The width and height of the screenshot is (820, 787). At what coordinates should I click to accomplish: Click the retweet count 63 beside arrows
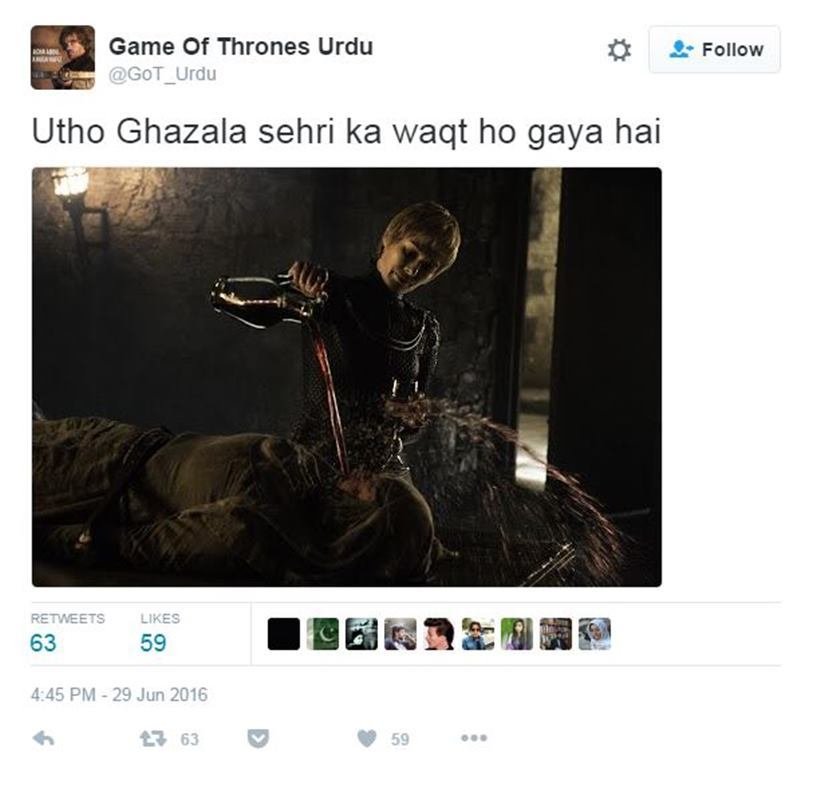(x=189, y=739)
